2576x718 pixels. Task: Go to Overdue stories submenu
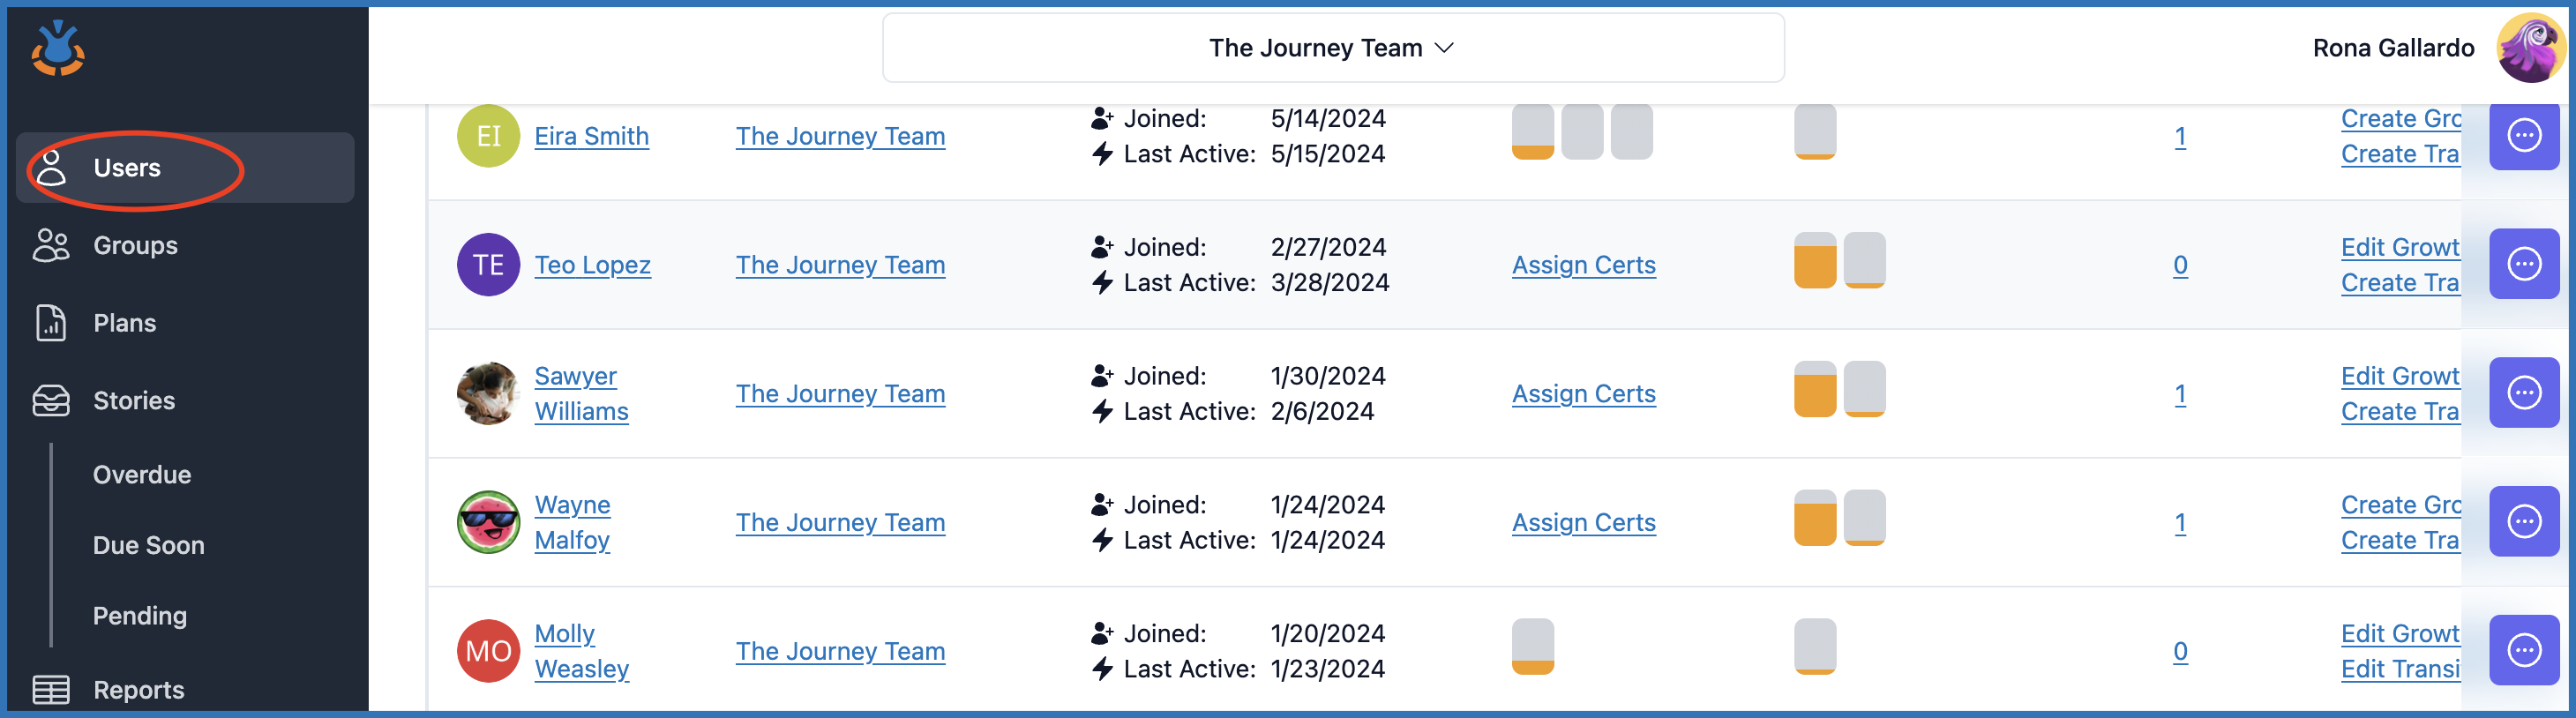pyautogui.click(x=142, y=475)
